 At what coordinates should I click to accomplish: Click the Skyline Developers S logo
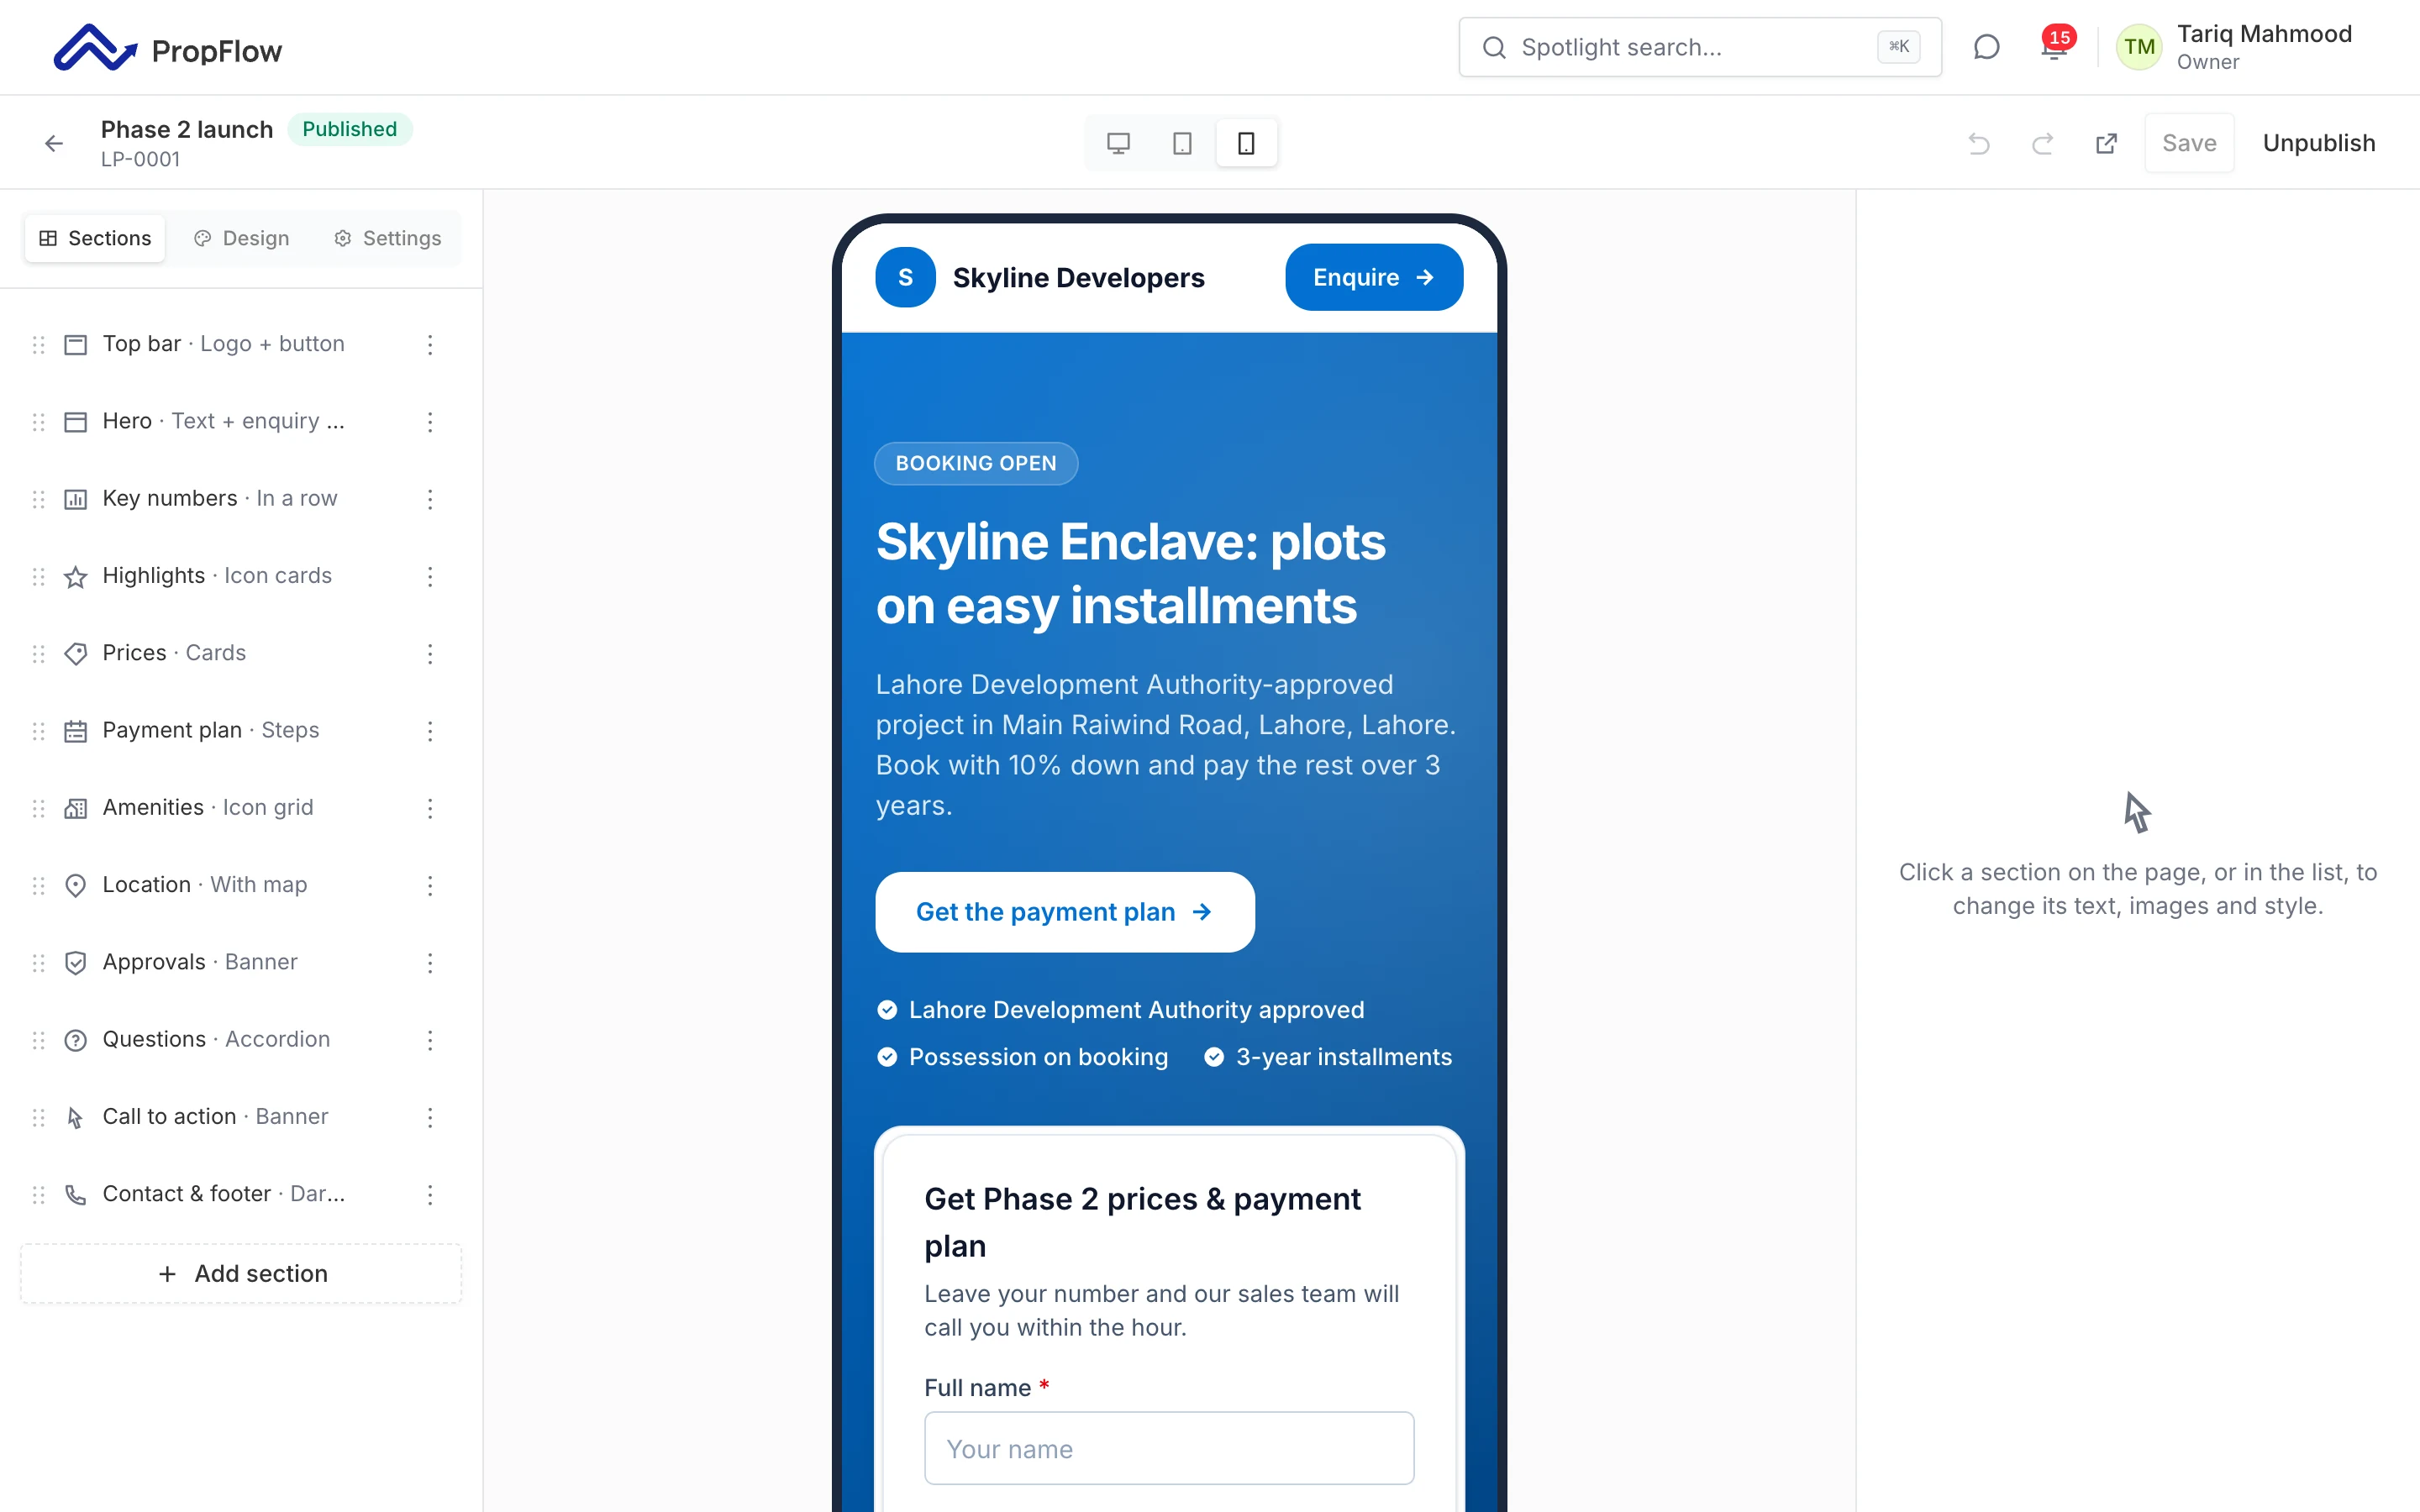click(905, 277)
